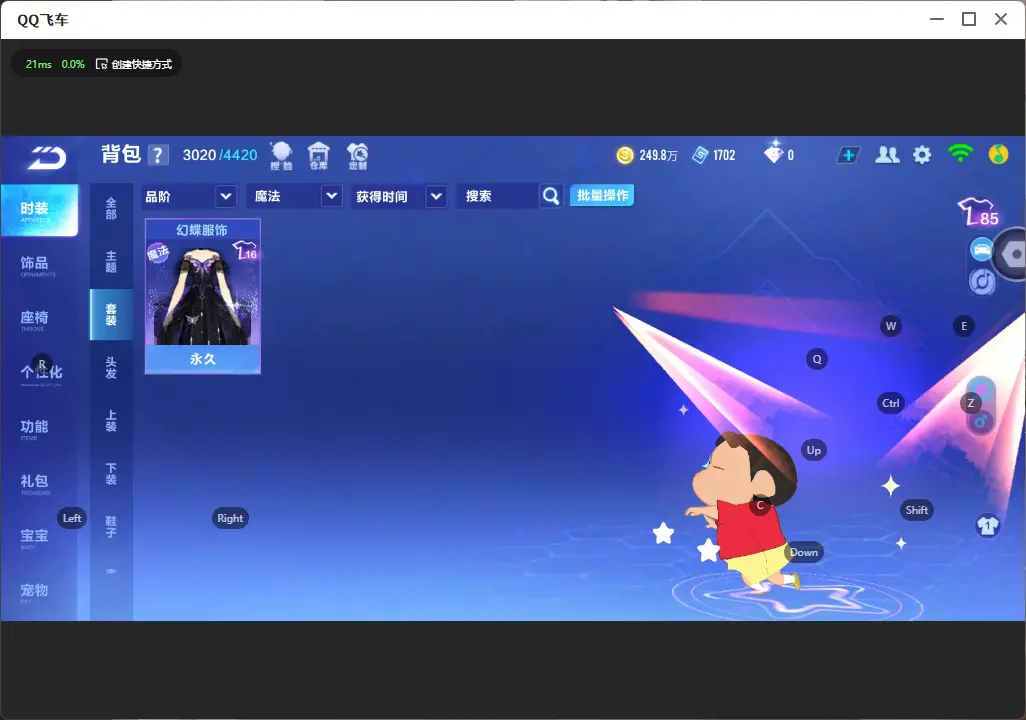Screen dimensions: 1026x720
Task: Open the customization (定制) icon
Action: pos(357,156)
